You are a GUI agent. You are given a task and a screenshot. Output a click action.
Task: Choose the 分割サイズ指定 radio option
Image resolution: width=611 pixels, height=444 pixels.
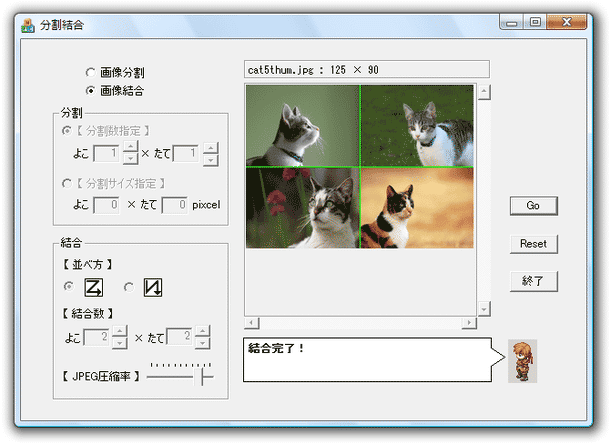point(67,183)
